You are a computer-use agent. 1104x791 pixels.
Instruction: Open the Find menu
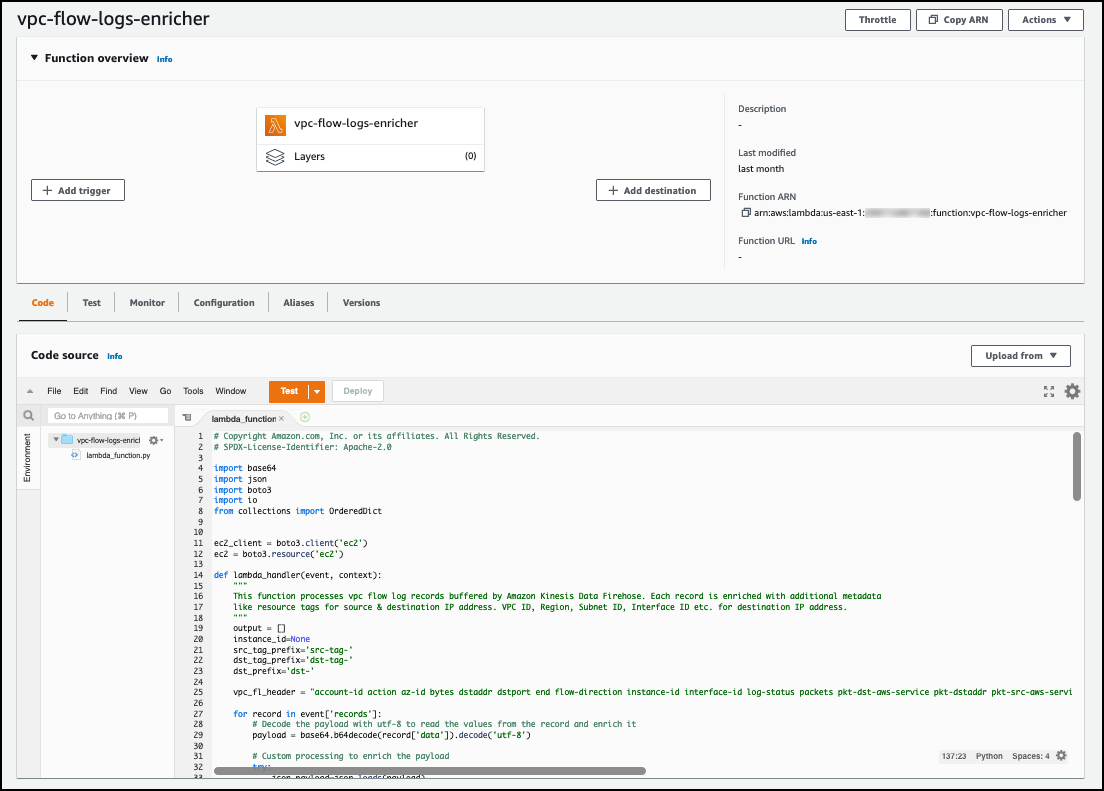point(108,391)
